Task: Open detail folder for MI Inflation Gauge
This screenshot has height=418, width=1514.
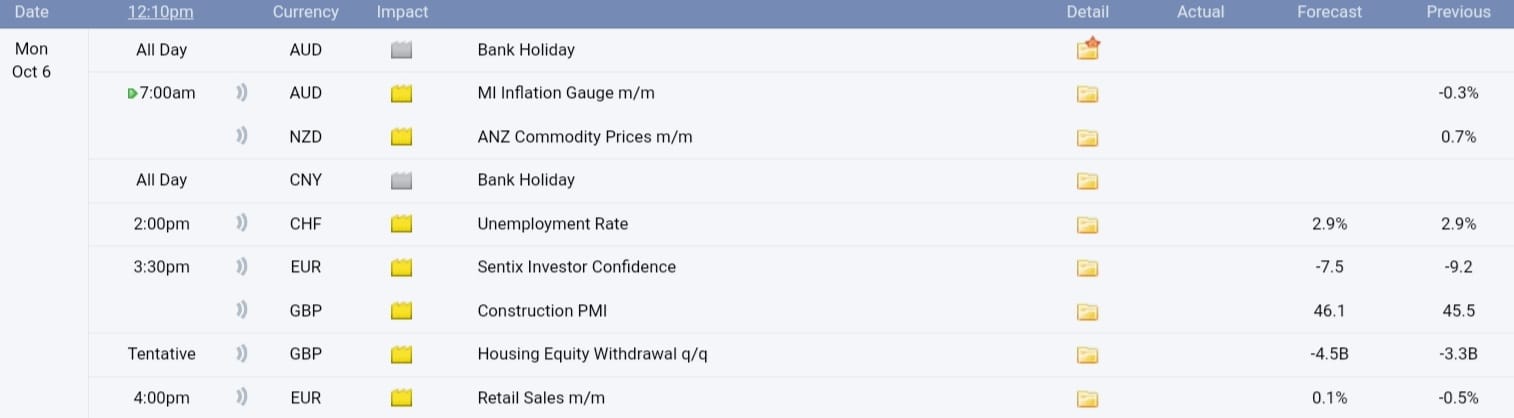Action: tap(1088, 94)
